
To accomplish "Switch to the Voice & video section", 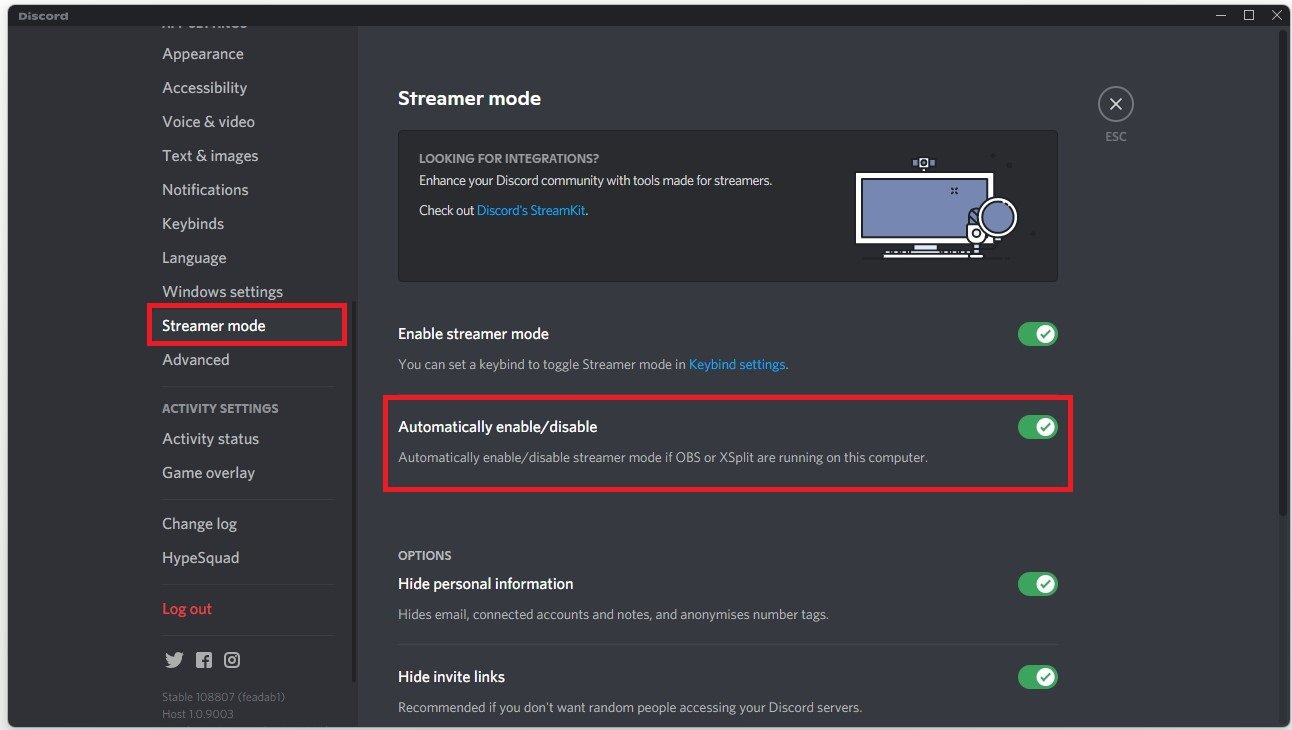I will pos(208,121).
